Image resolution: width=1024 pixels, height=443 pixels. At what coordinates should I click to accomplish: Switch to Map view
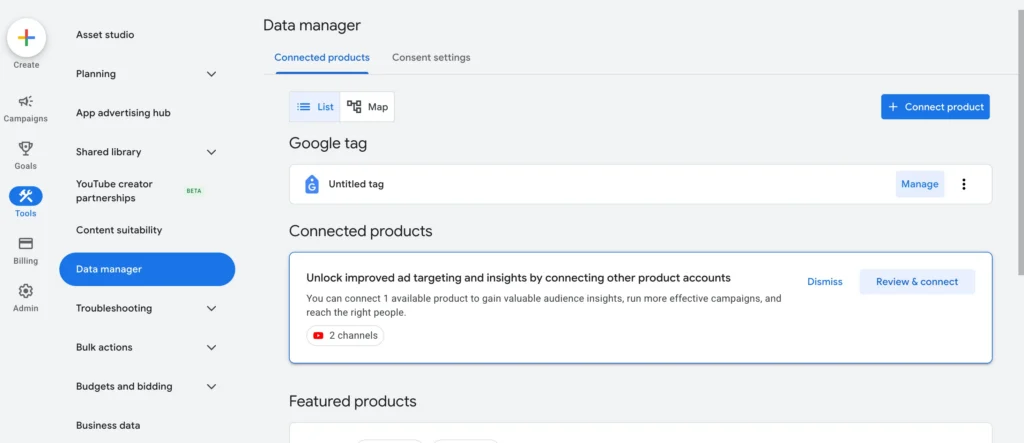(x=367, y=107)
